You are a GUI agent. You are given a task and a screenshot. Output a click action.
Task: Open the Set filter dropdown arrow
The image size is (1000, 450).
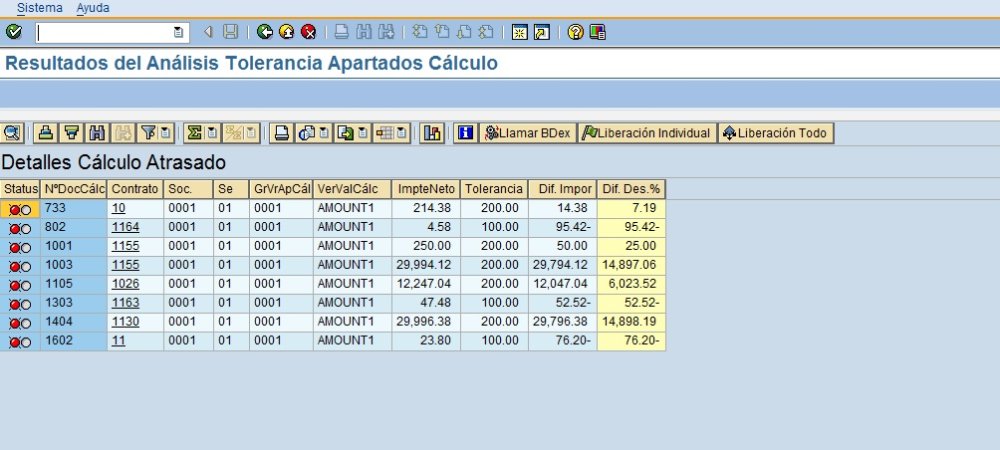tap(166, 133)
